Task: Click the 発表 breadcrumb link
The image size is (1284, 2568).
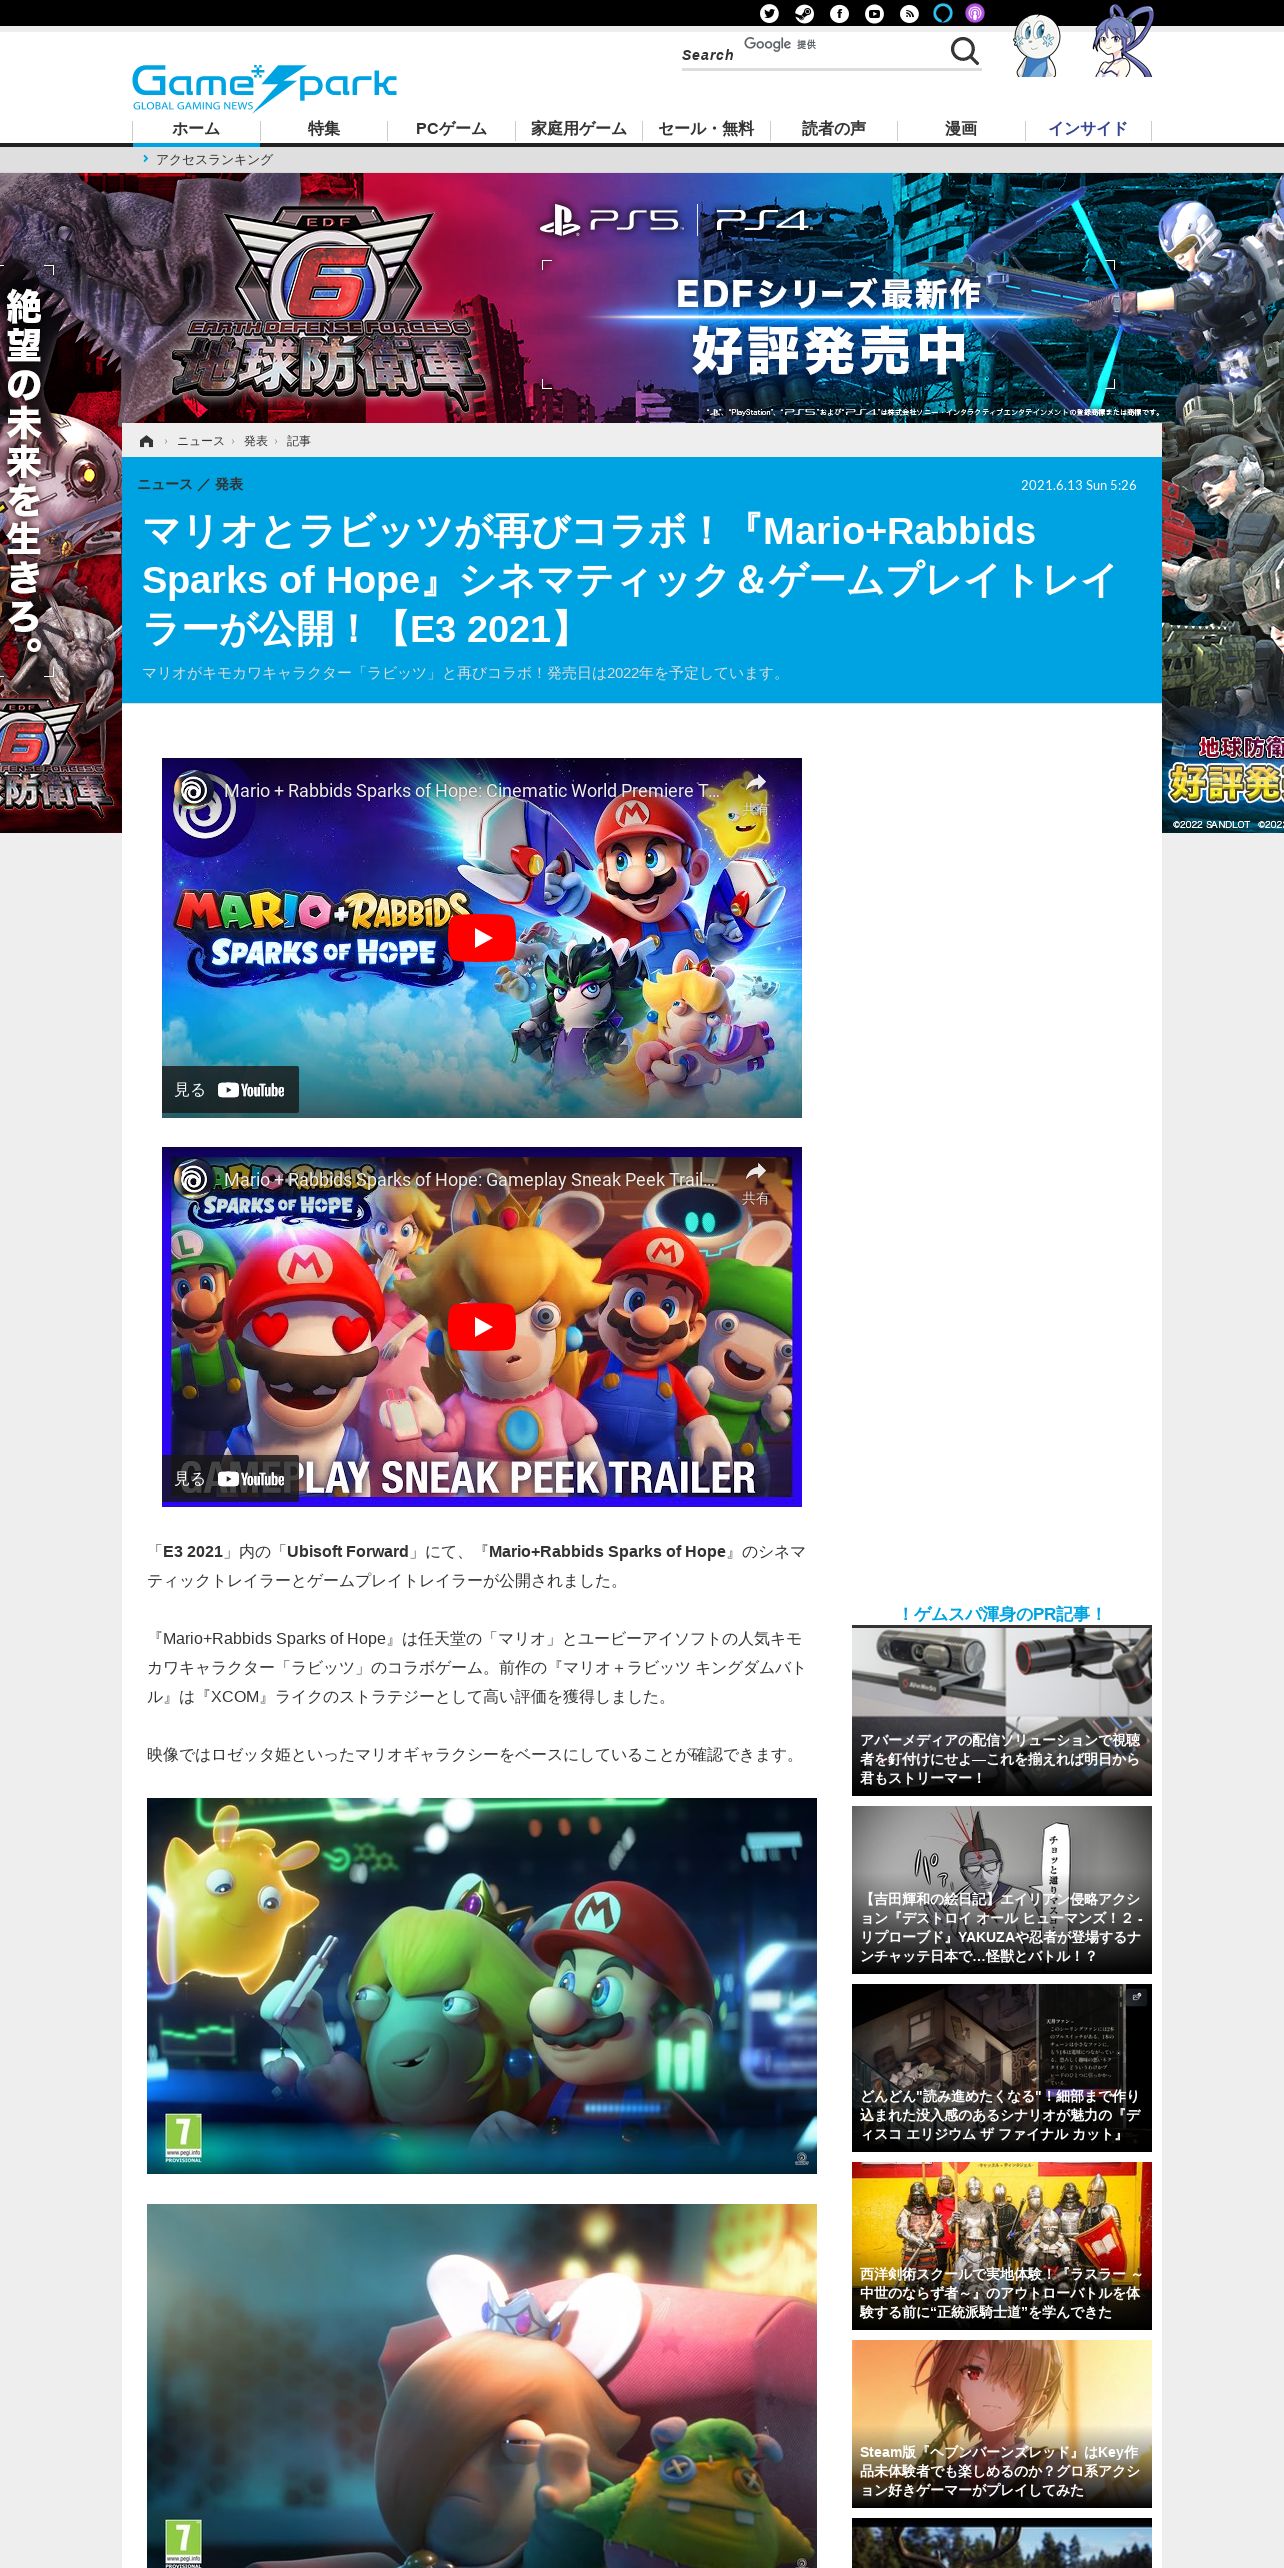Action: pos(256,441)
